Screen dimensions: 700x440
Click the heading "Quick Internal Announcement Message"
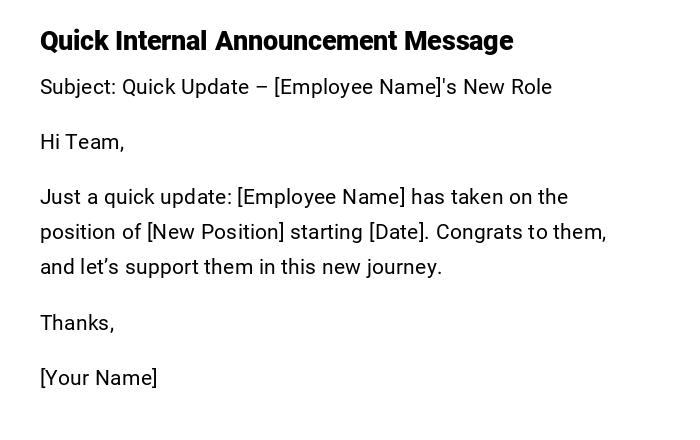coord(276,41)
